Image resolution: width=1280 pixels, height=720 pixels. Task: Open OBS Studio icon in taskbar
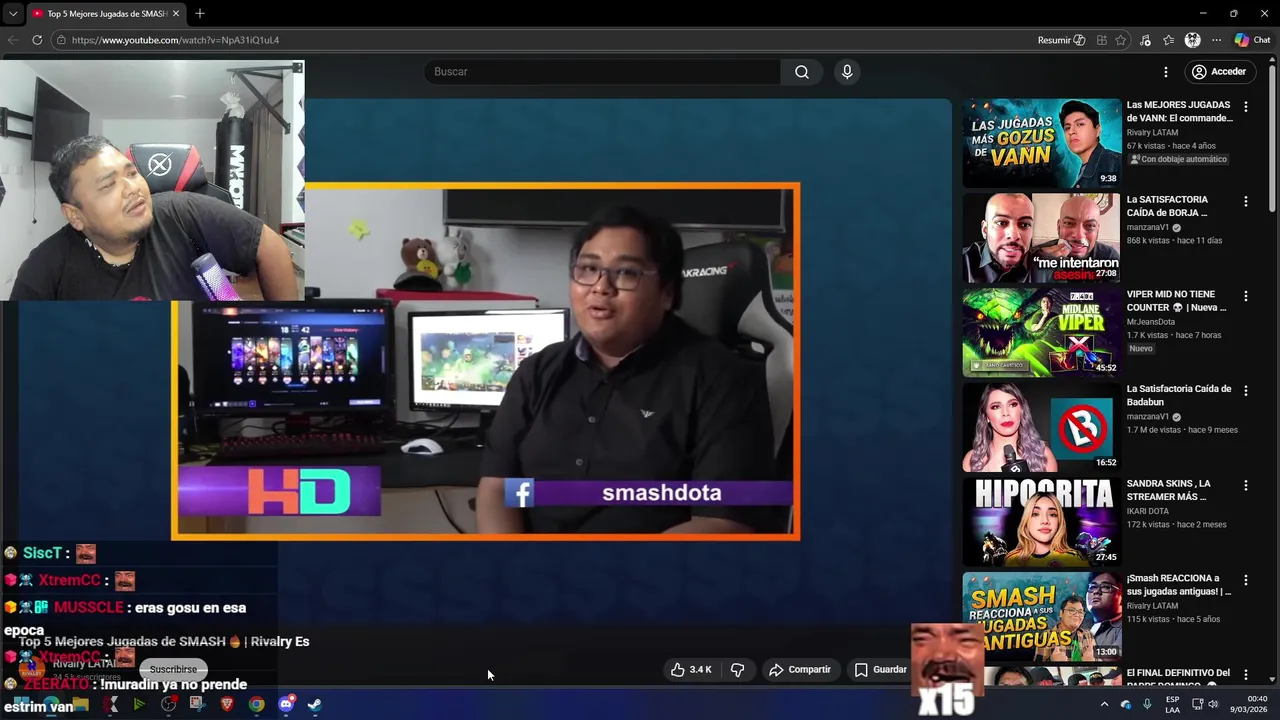[x=168, y=704]
